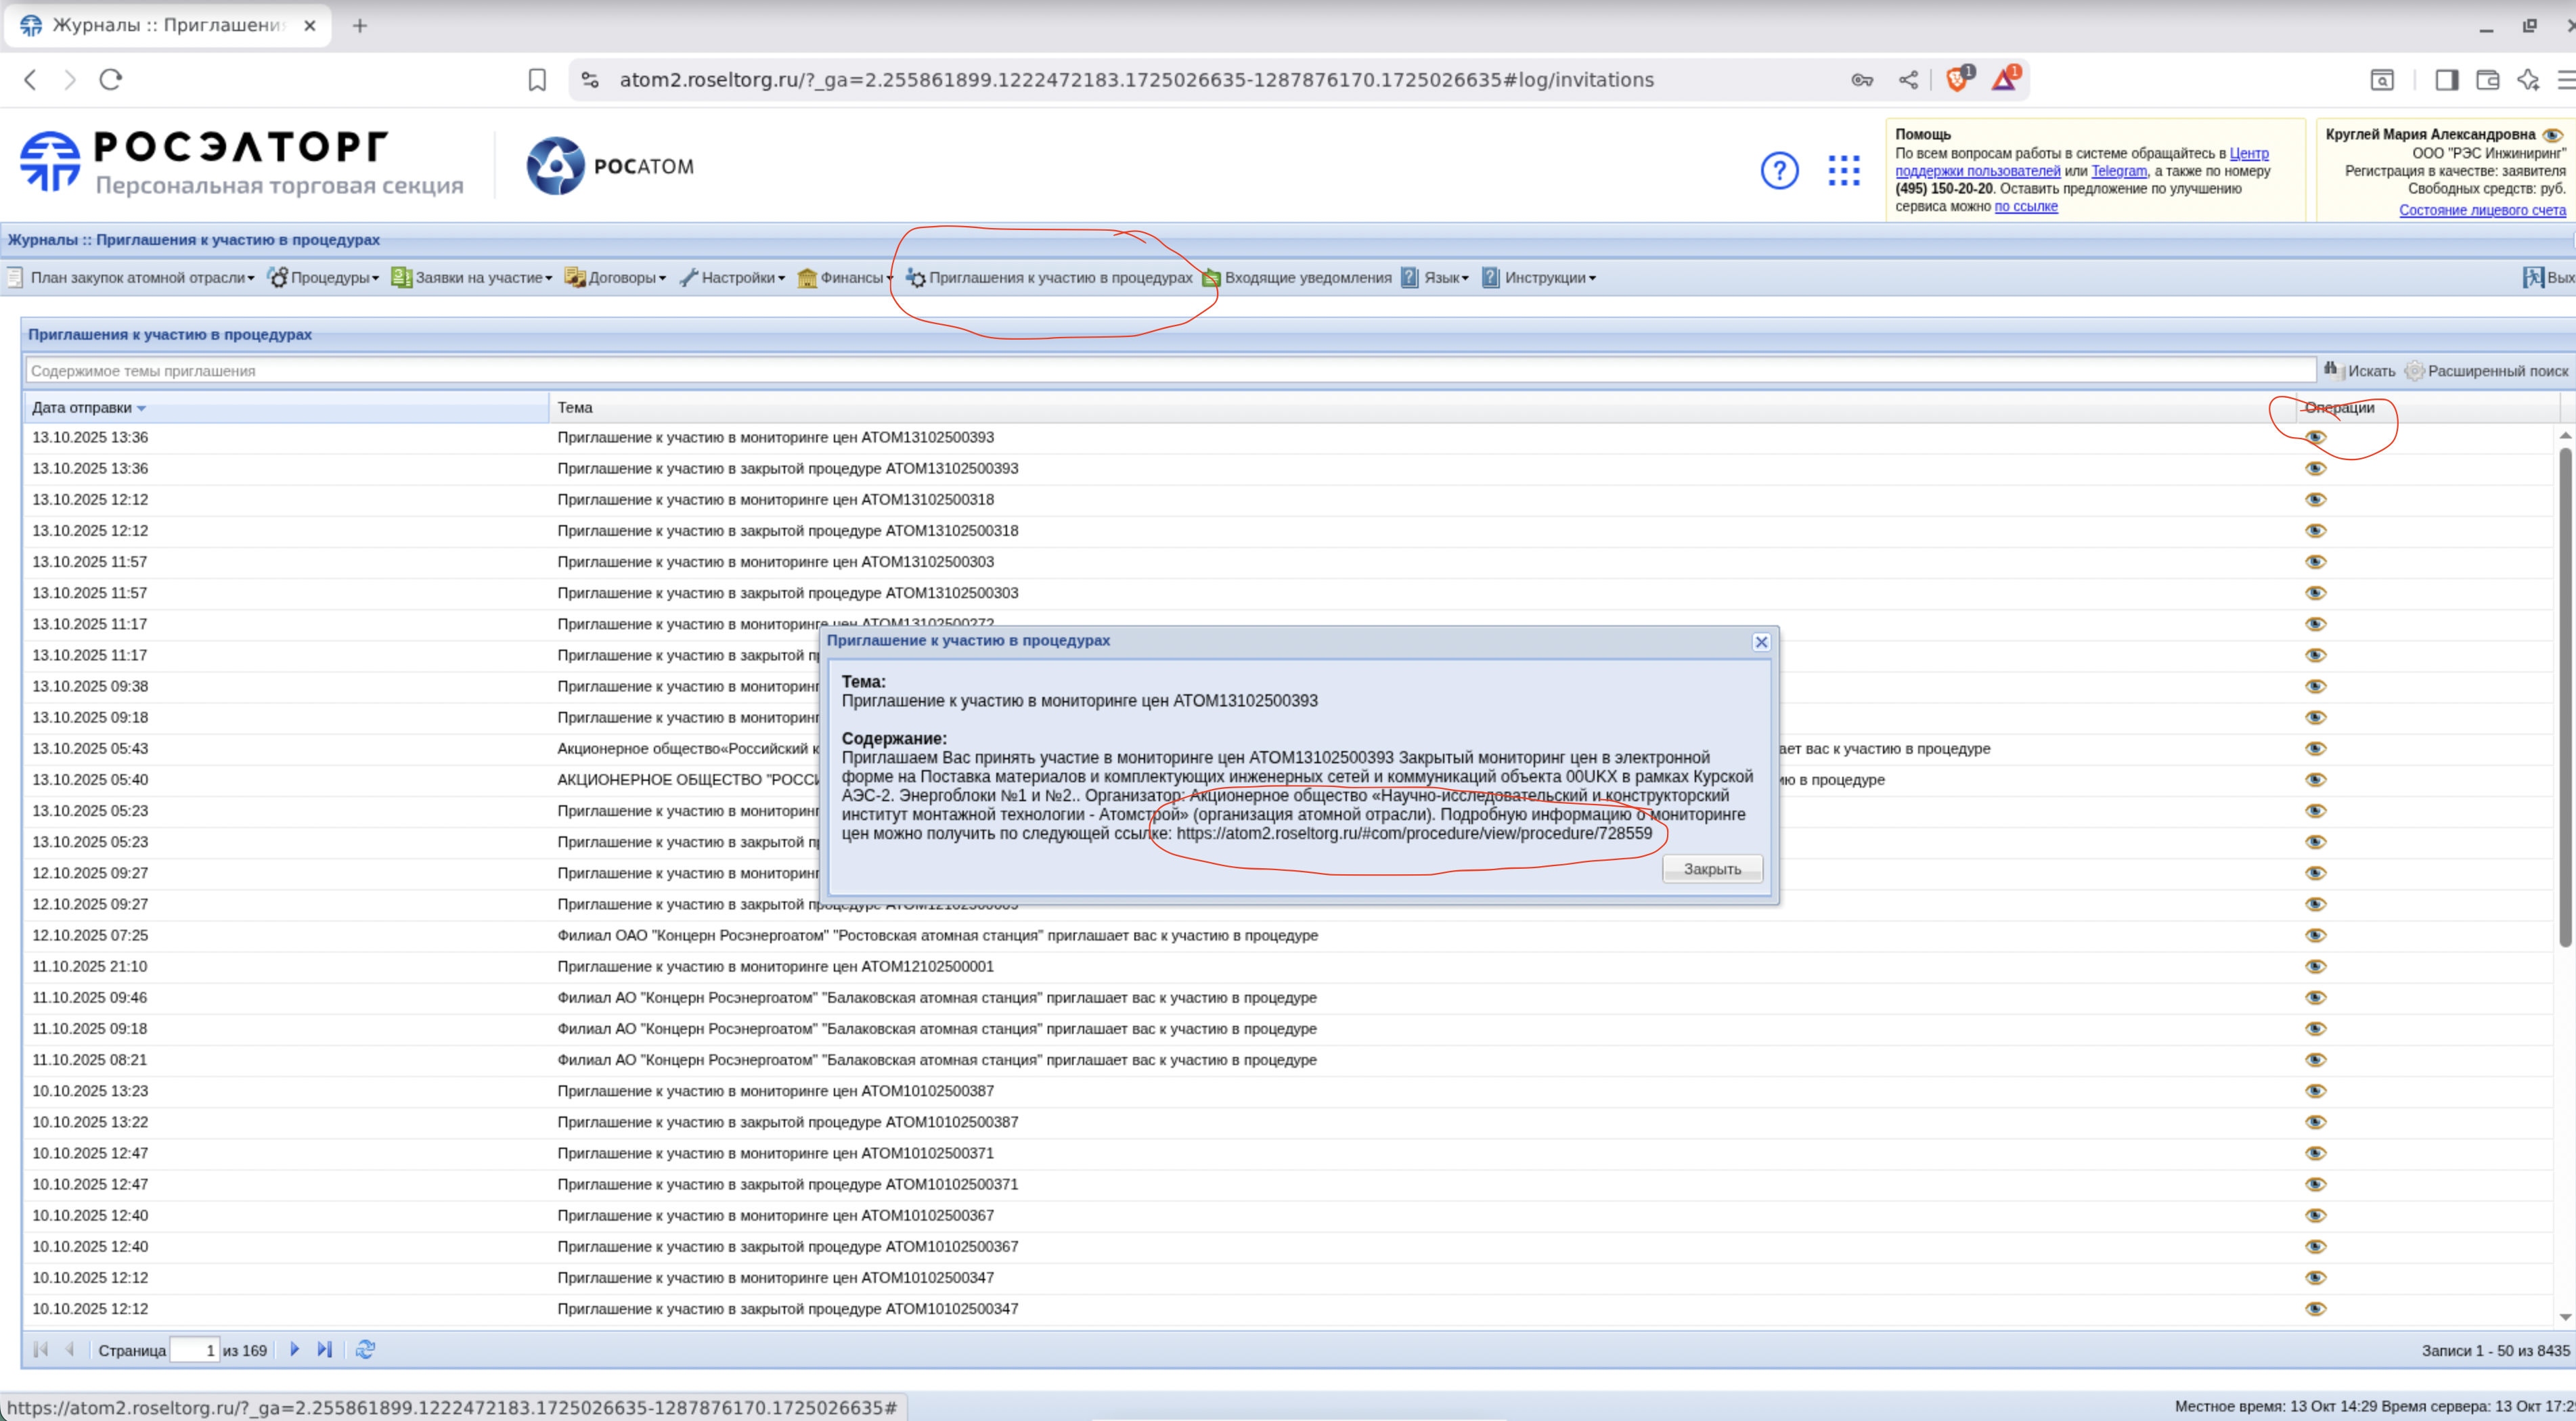Click the refresh icon in pagination bar
Viewport: 2576px width, 1421px height.
pos(365,1349)
